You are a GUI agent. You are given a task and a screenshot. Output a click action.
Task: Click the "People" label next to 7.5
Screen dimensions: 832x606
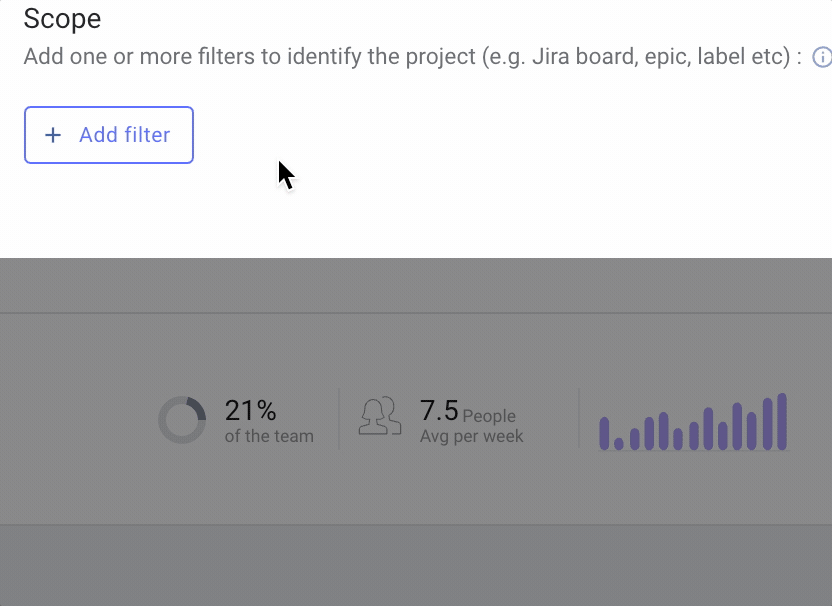489,416
